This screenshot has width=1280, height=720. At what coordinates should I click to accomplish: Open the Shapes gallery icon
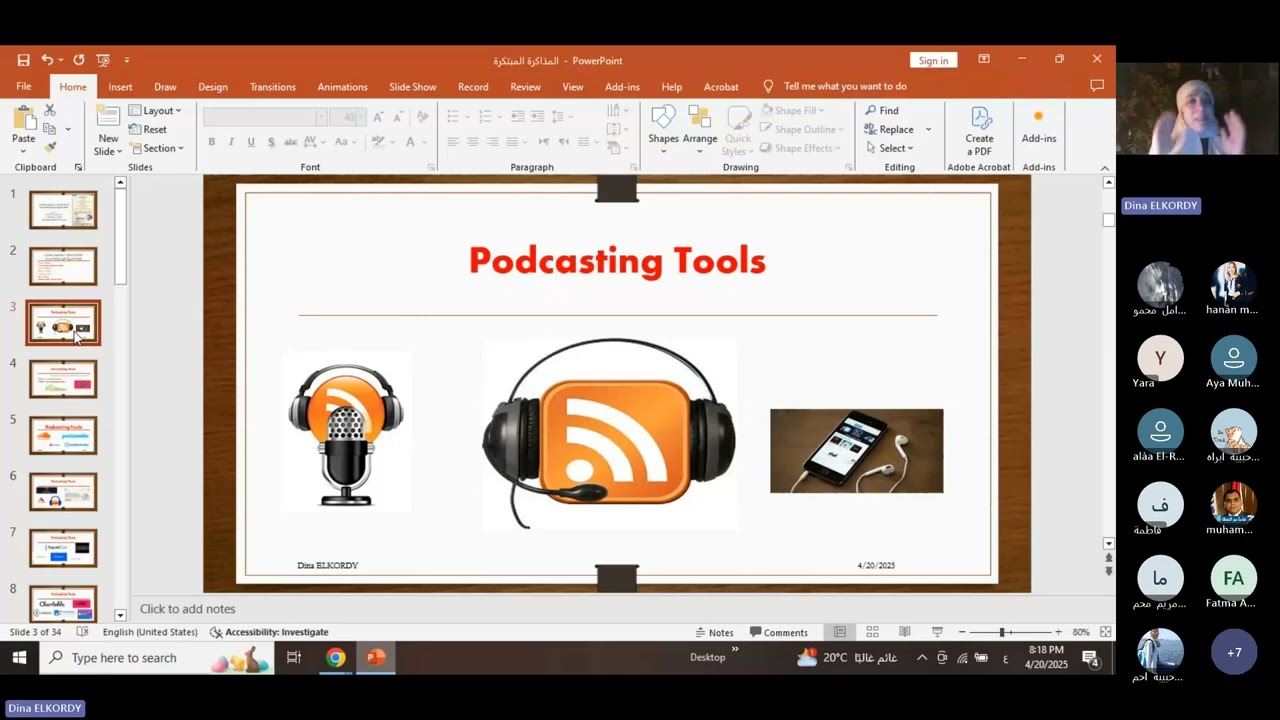(663, 118)
